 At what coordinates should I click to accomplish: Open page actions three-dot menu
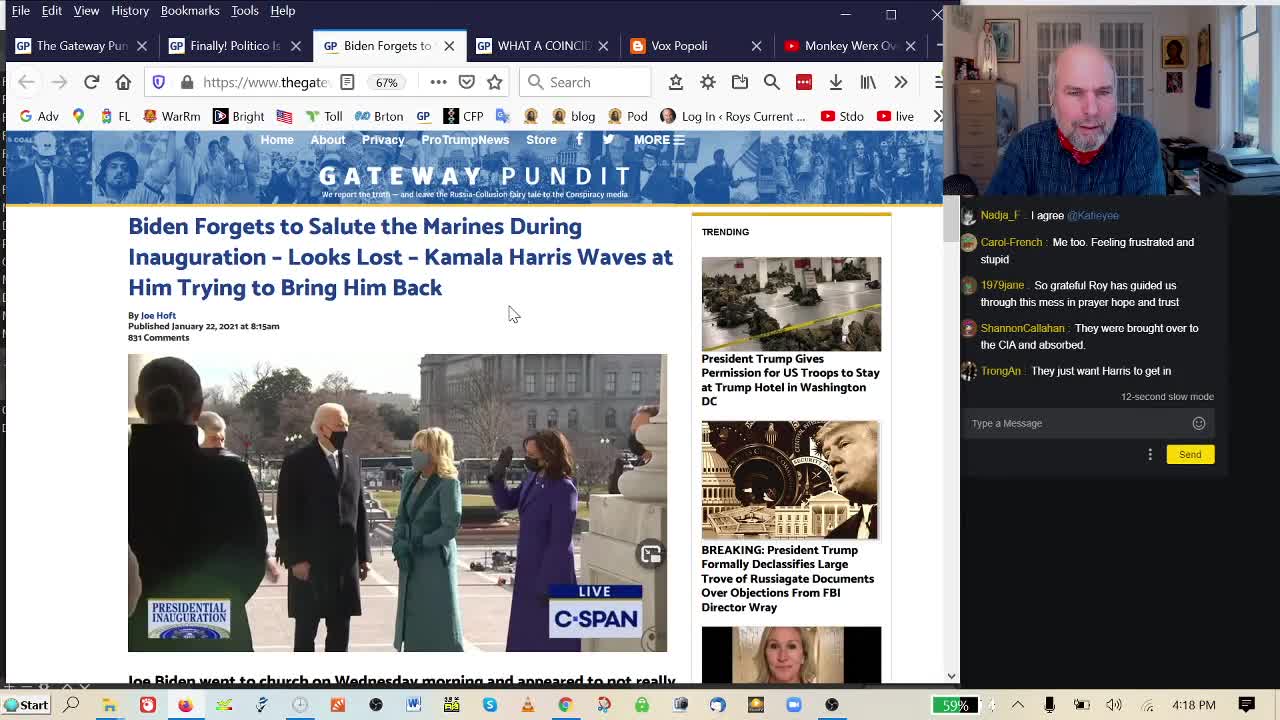click(438, 82)
